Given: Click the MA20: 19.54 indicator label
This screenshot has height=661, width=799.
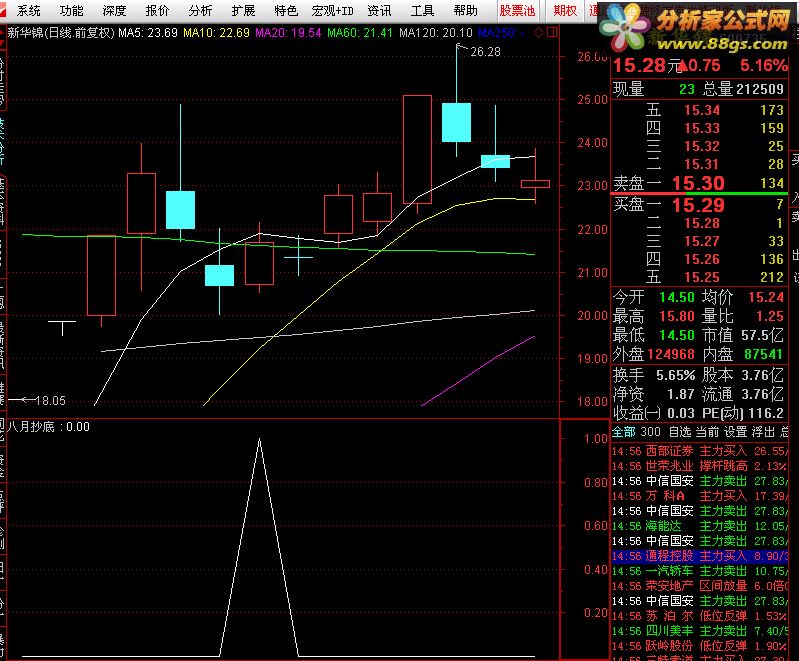Looking at the screenshot, I should [288, 33].
